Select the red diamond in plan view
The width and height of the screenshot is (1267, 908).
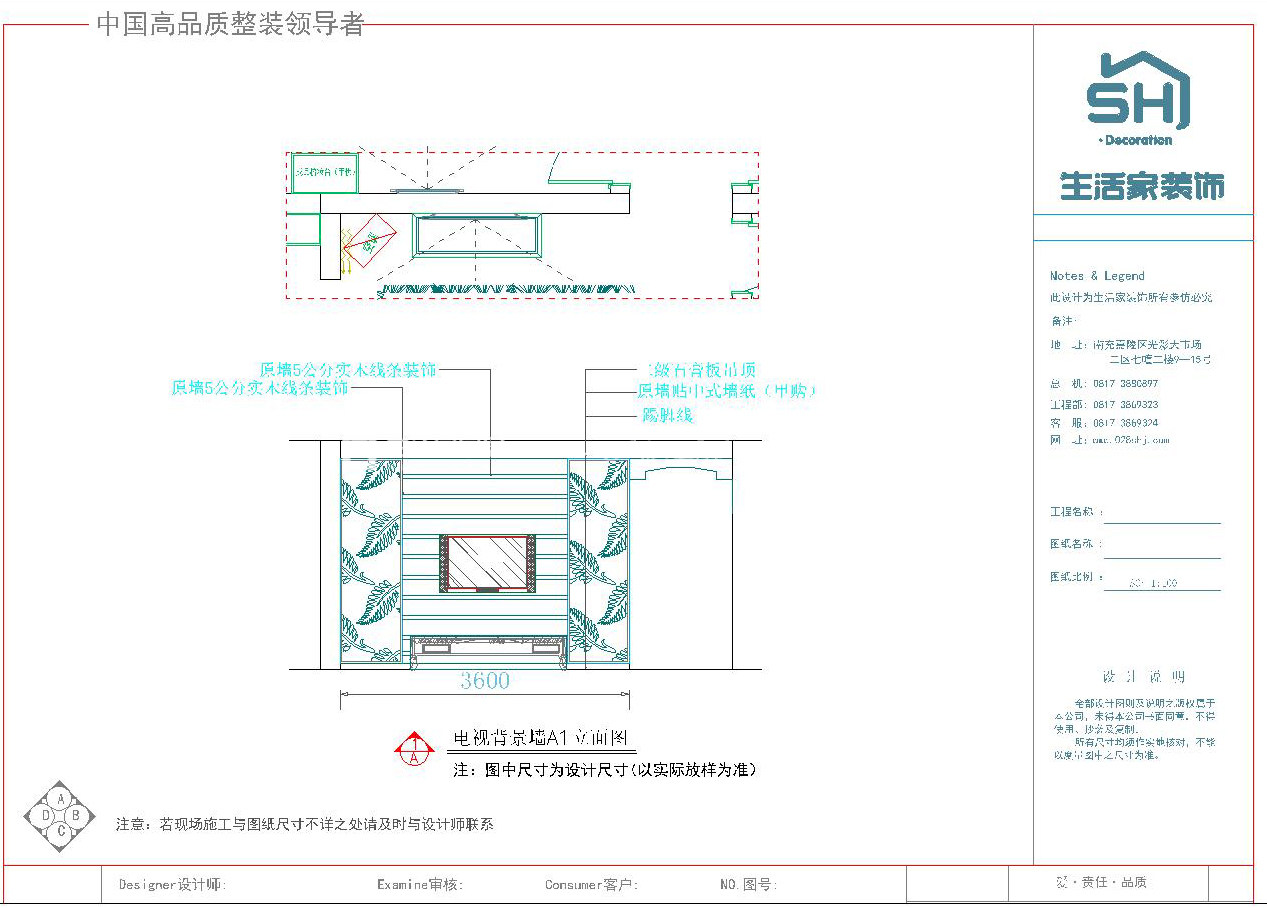[x=370, y=240]
